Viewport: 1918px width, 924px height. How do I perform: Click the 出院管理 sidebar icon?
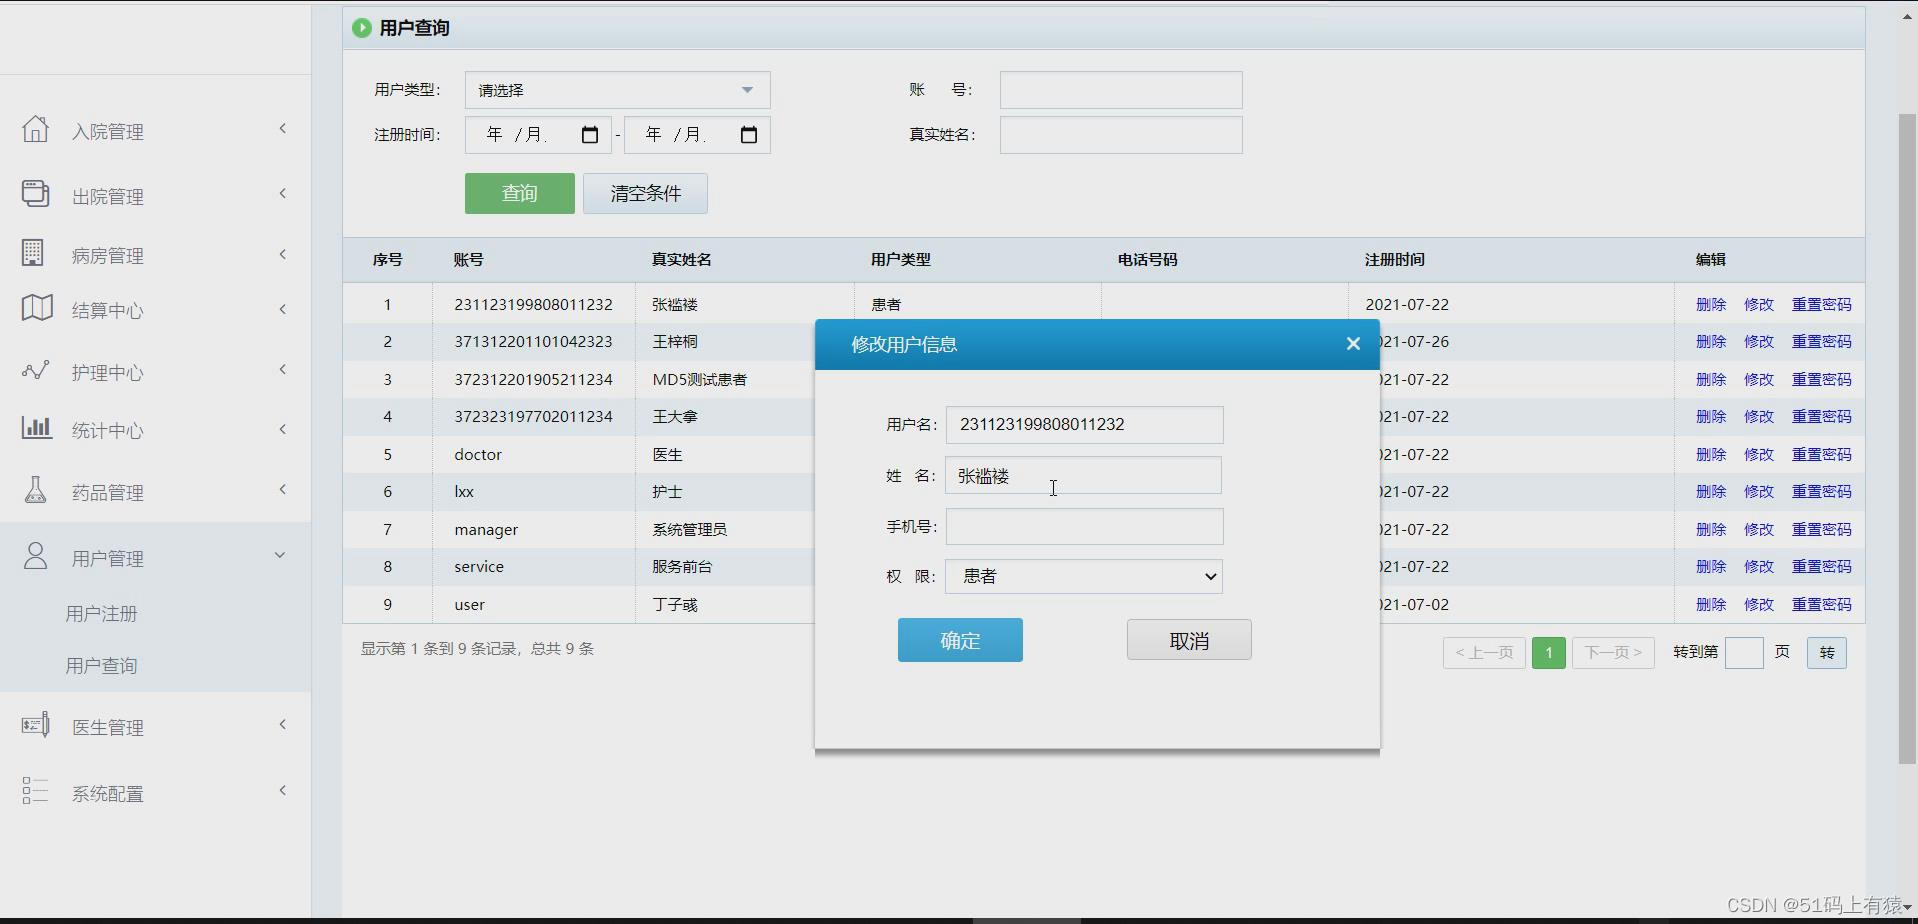(x=35, y=193)
